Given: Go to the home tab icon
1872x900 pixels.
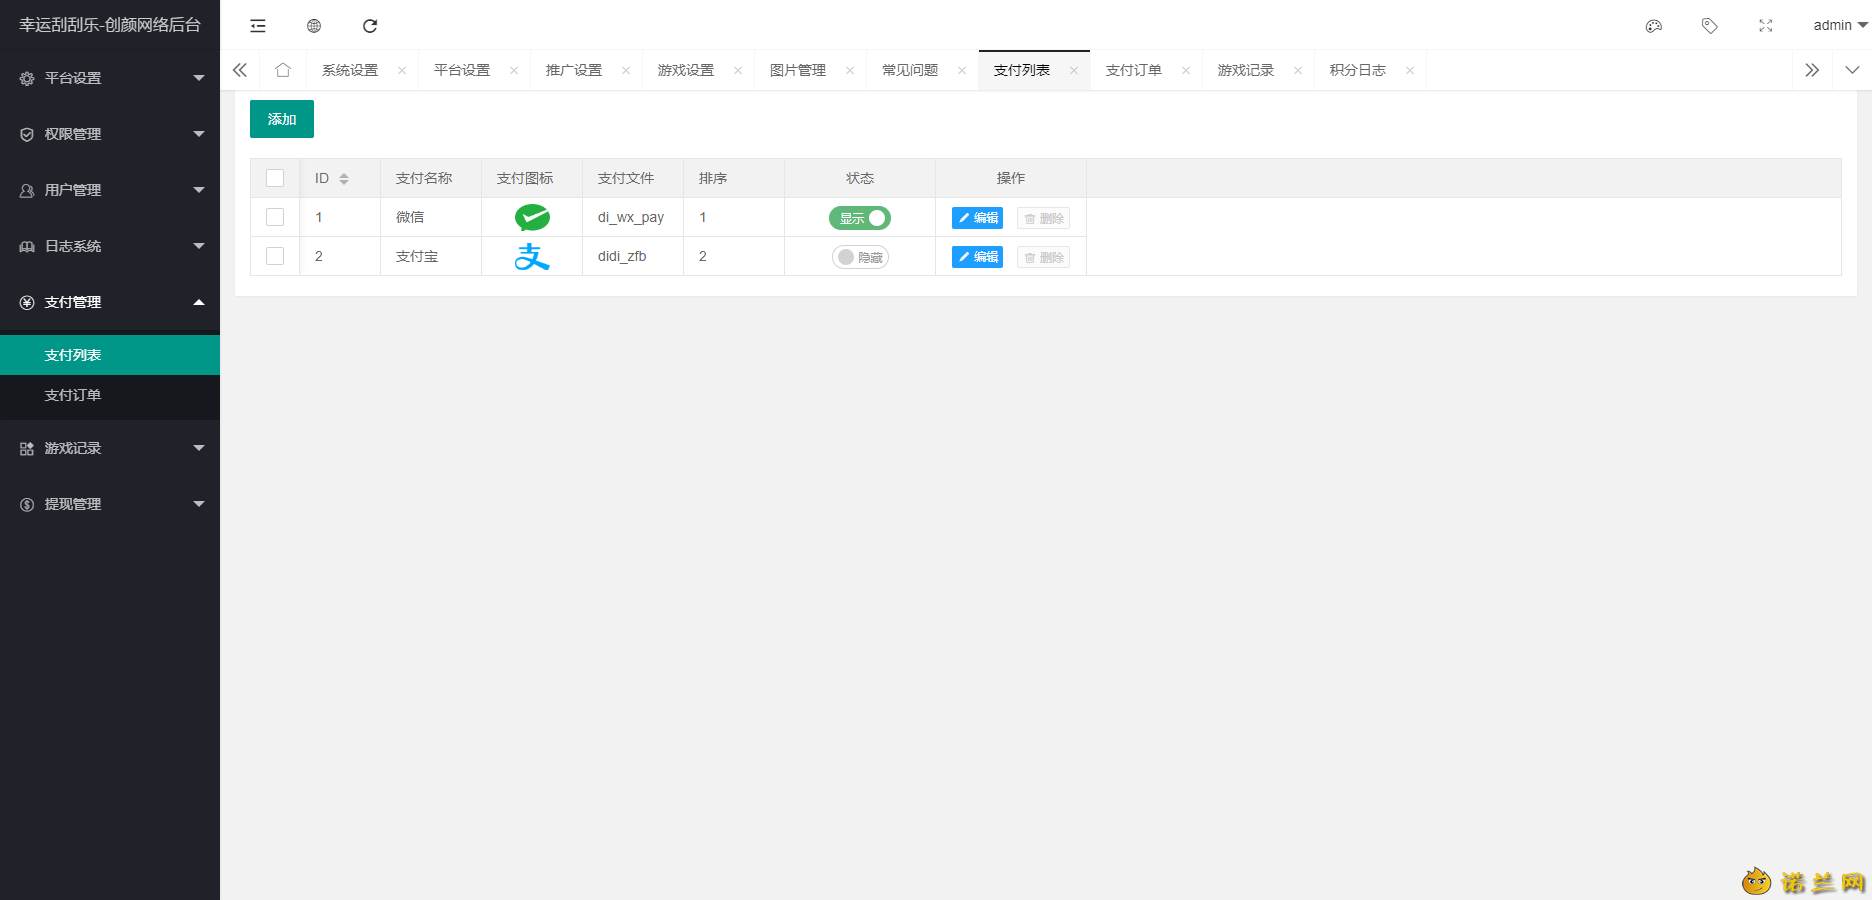Looking at the screenshot, I should point(283,70).
